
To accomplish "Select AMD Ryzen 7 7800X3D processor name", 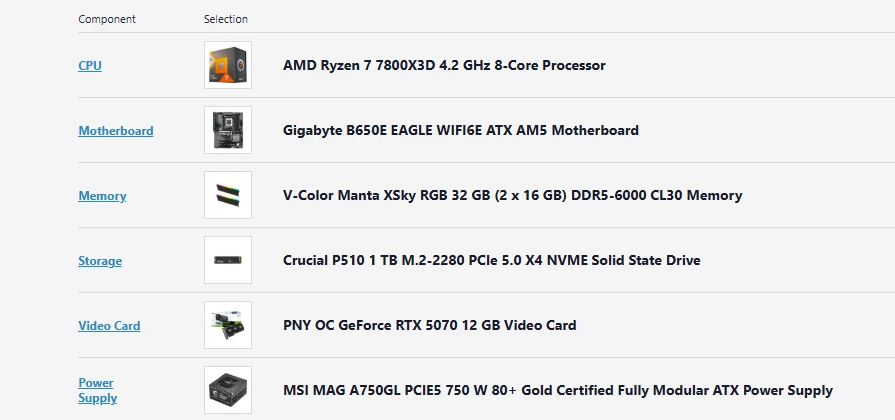I will (444, 66).
